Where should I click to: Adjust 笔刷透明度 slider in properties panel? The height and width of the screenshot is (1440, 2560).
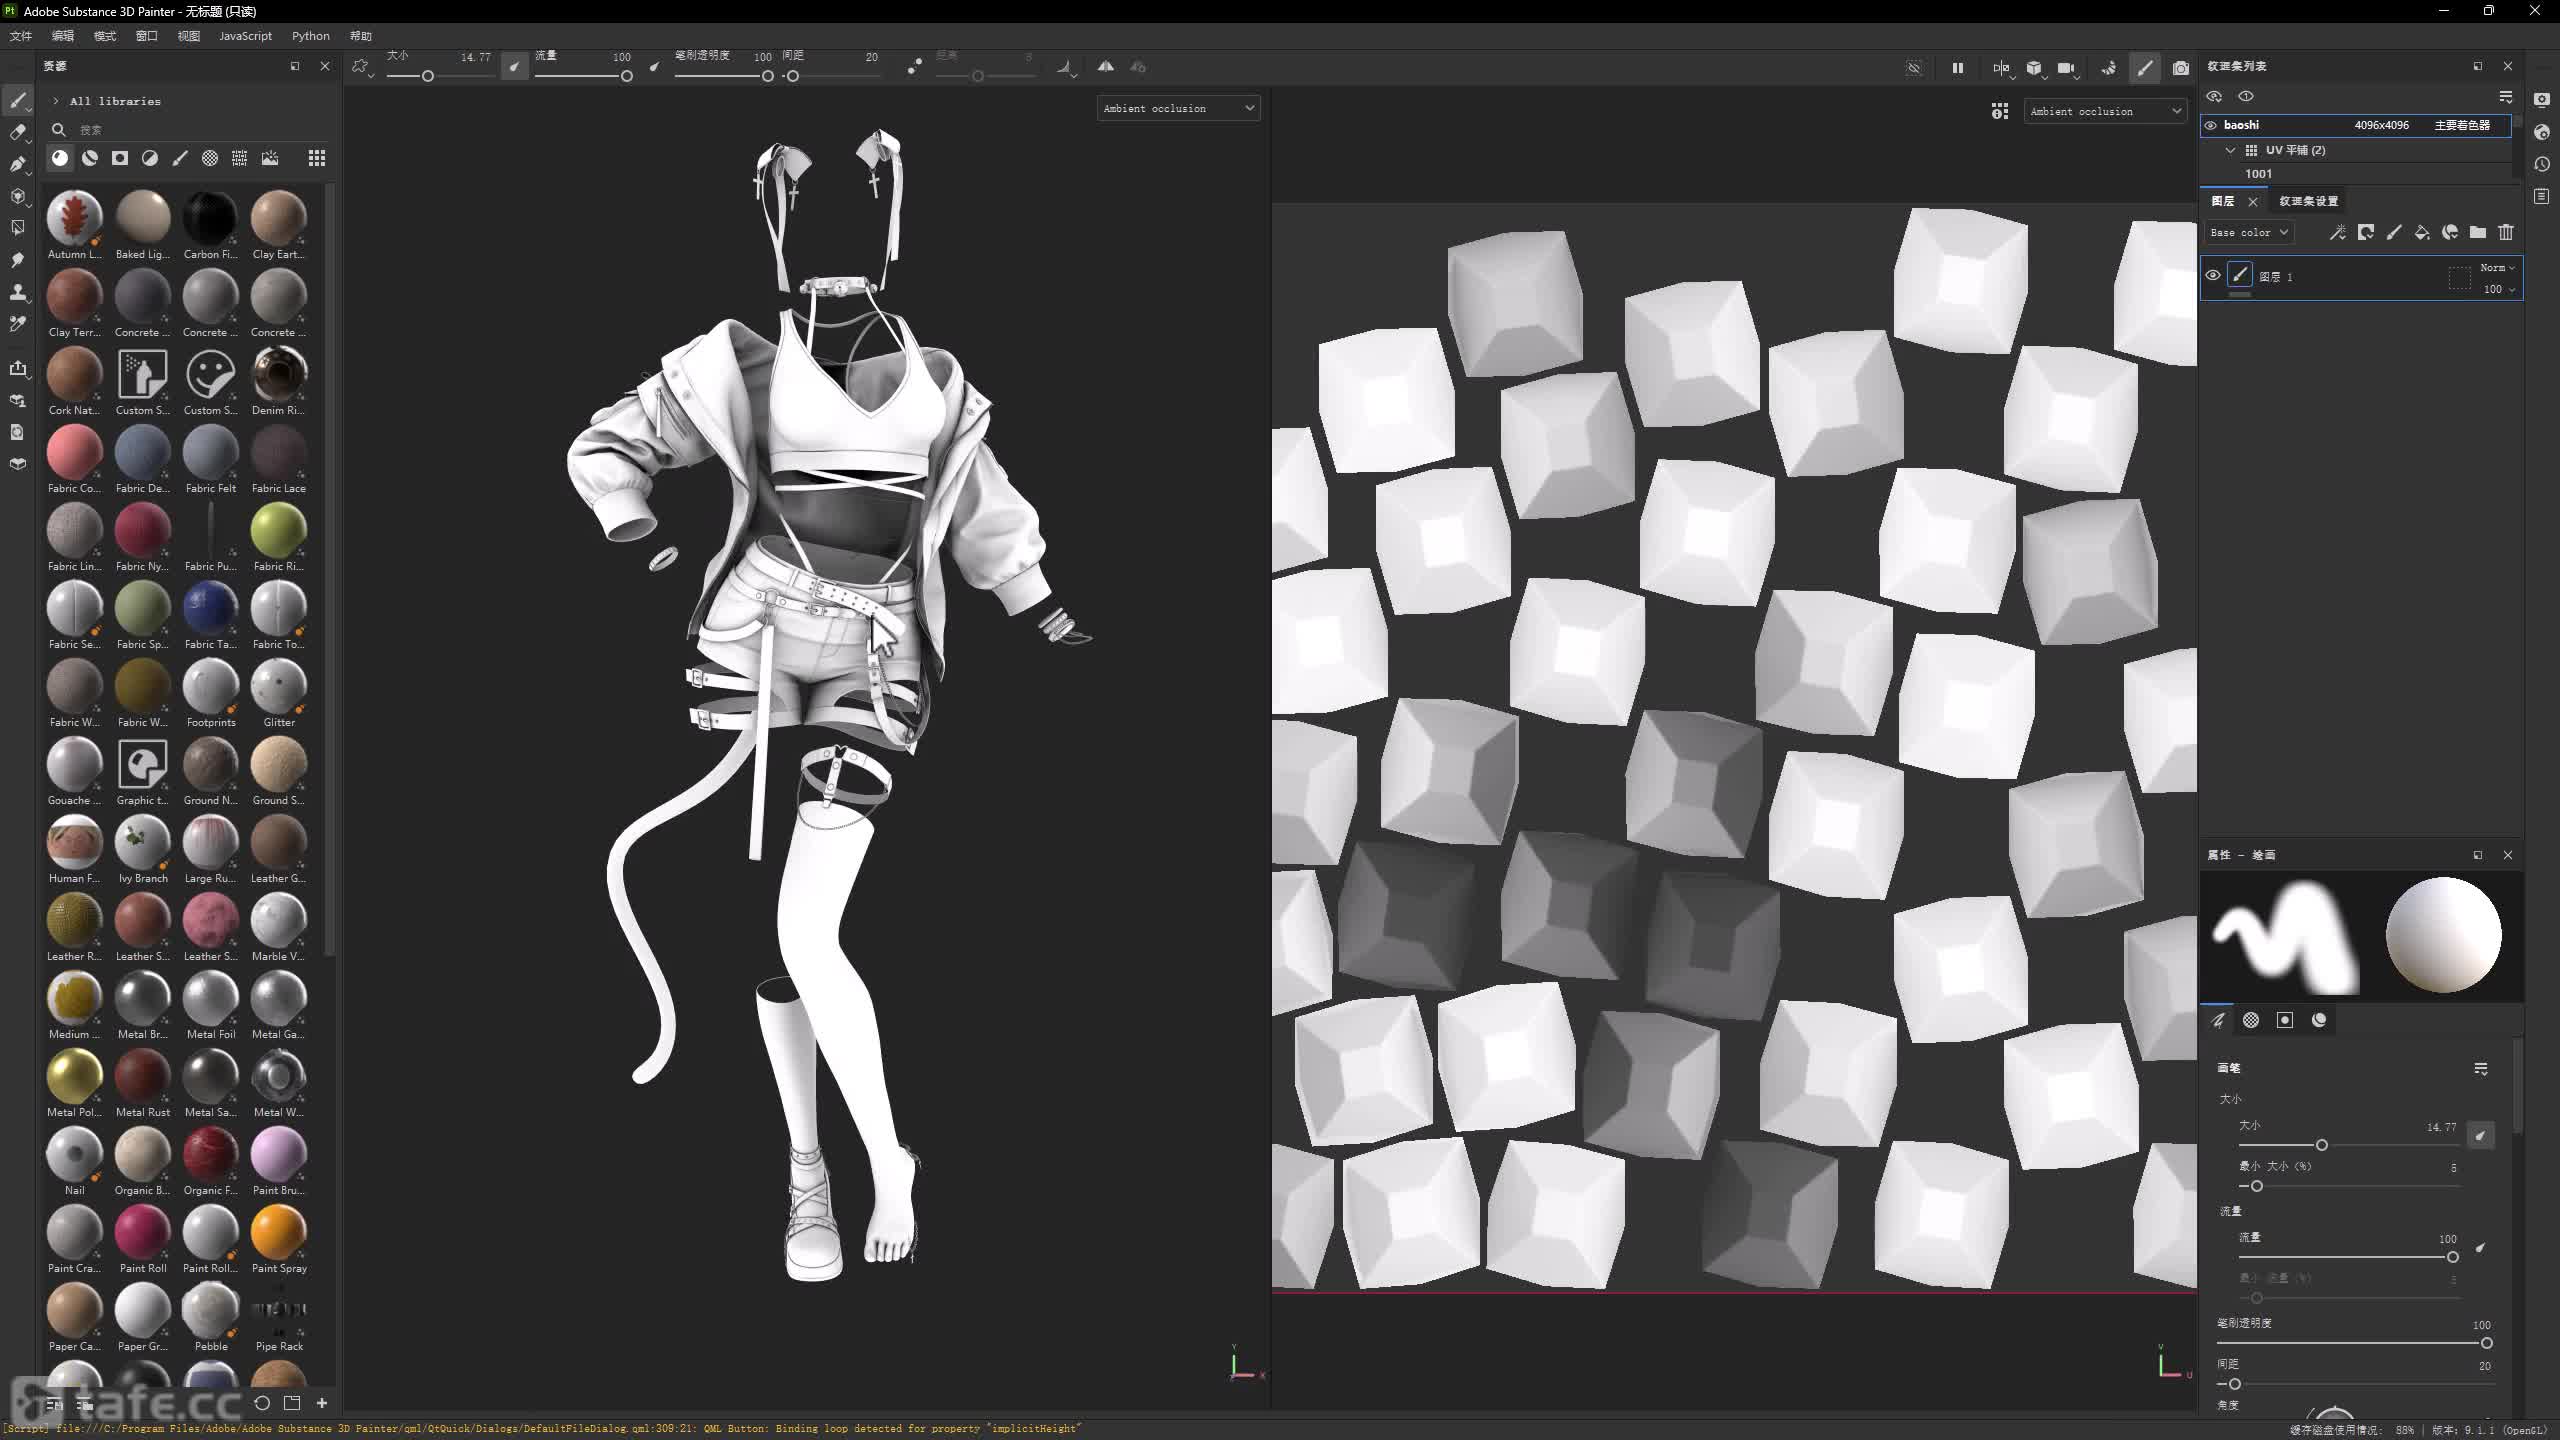coord(2354,1343)
